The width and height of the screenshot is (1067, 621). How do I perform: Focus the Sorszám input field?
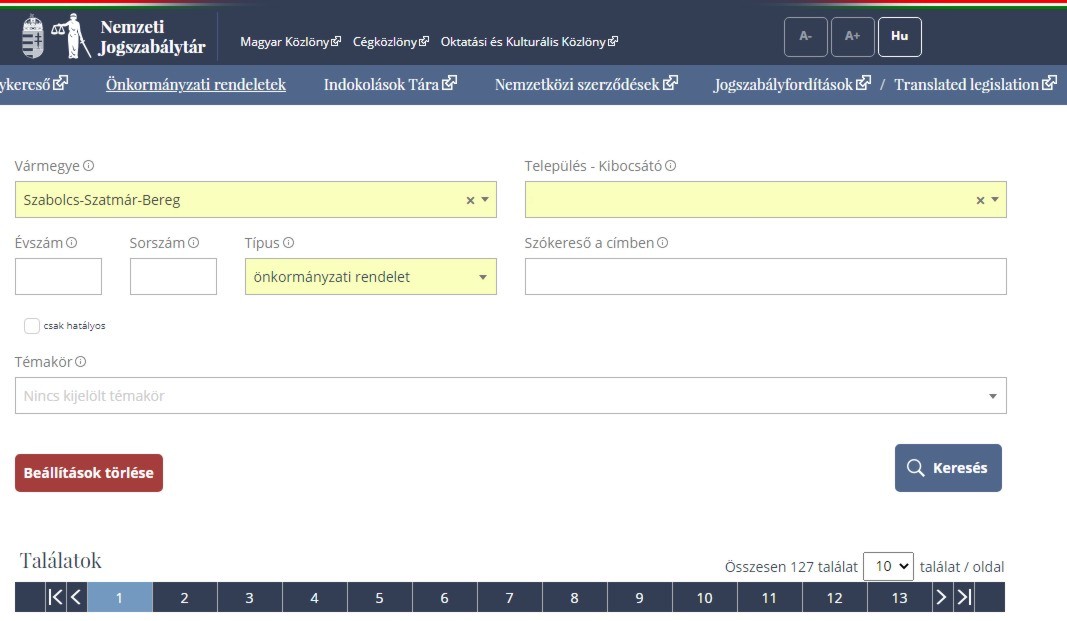174,276
